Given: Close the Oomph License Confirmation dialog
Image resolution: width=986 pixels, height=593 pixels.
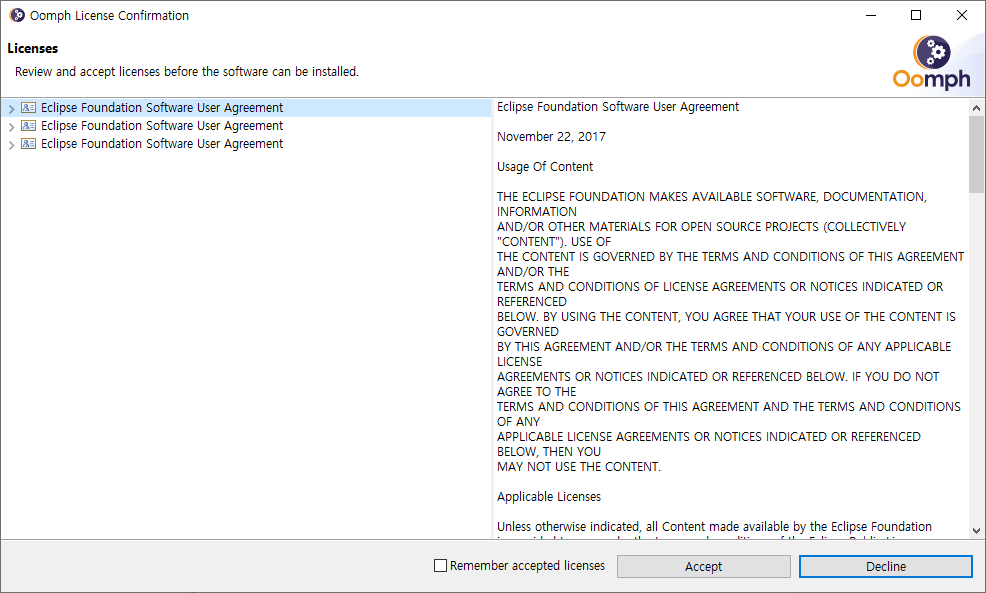Looking at the screenshot, I should [x=962, y=15].
